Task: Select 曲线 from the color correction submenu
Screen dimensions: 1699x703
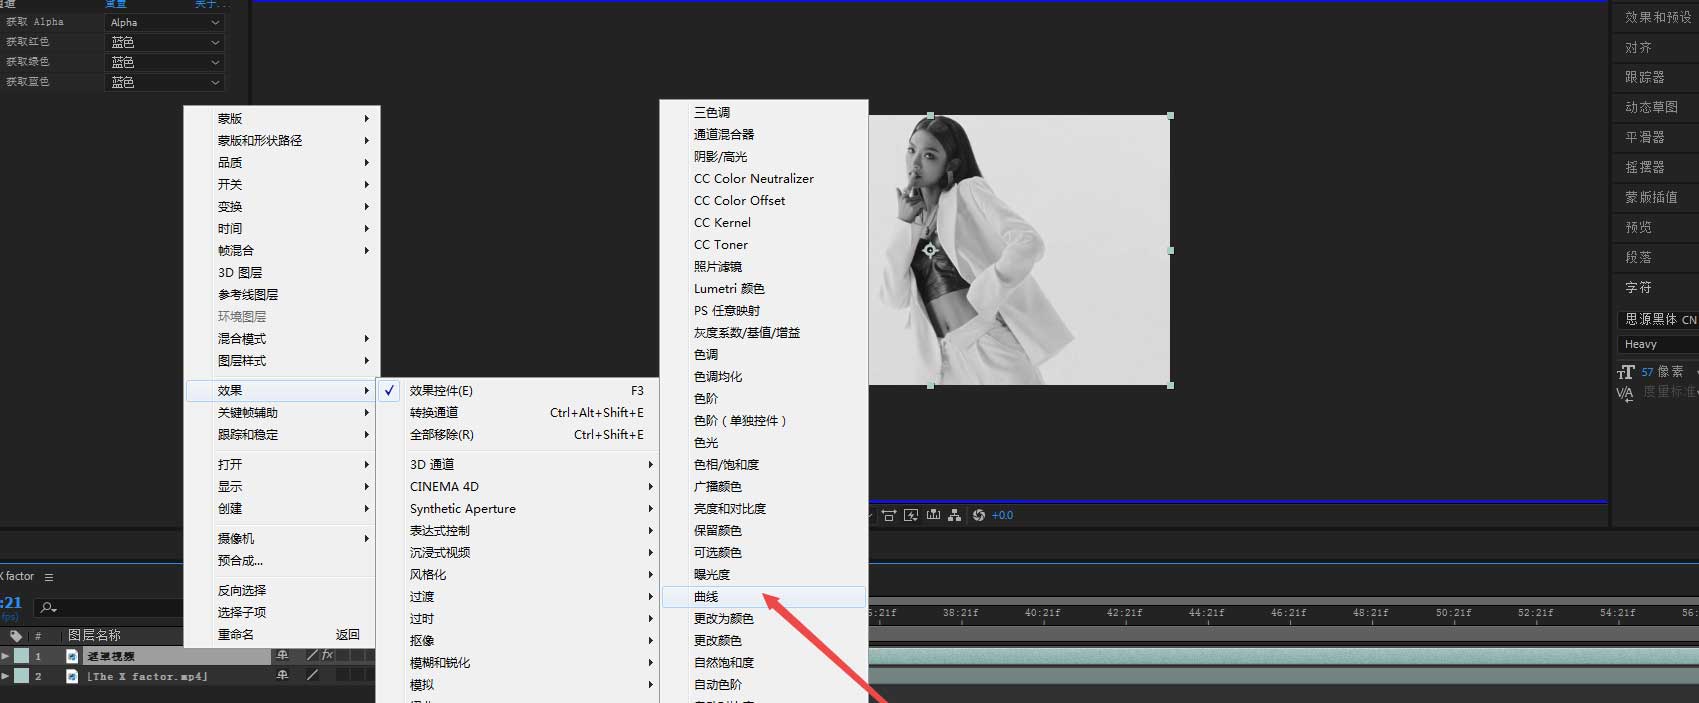Action: tap(764, 597)
